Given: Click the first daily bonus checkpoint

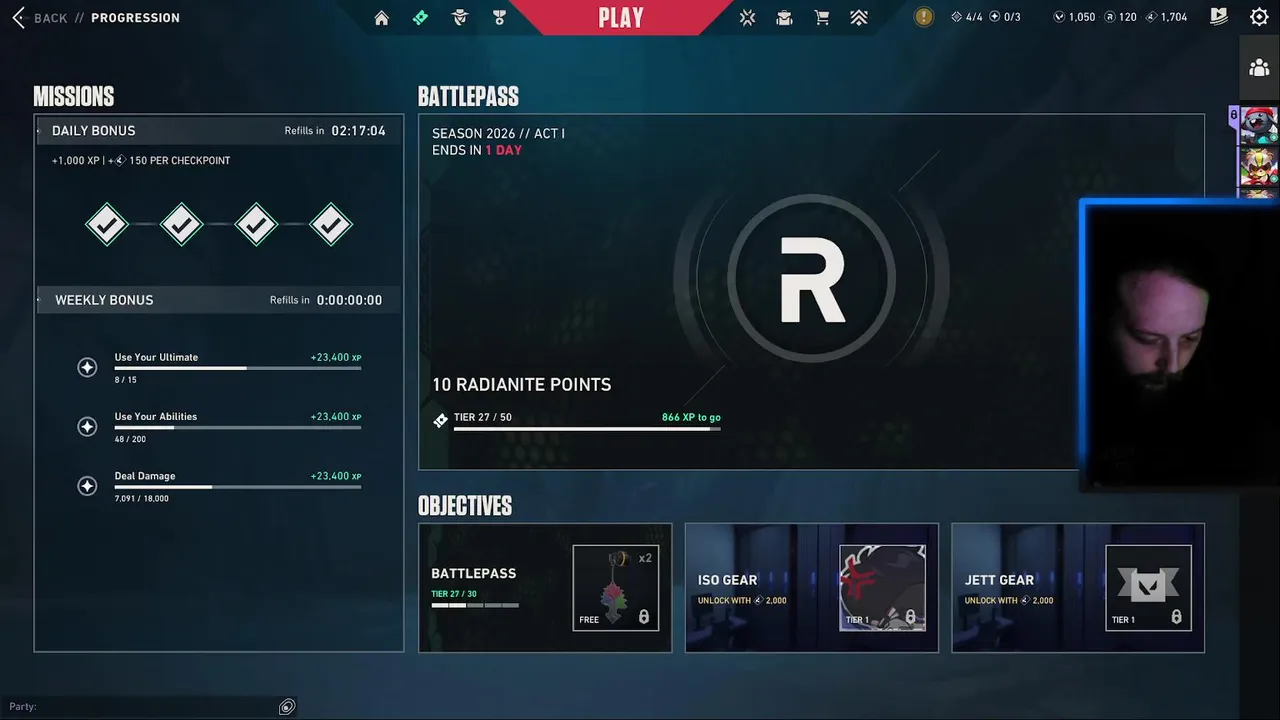Looking at the screenshot, I should click(107, 225).
